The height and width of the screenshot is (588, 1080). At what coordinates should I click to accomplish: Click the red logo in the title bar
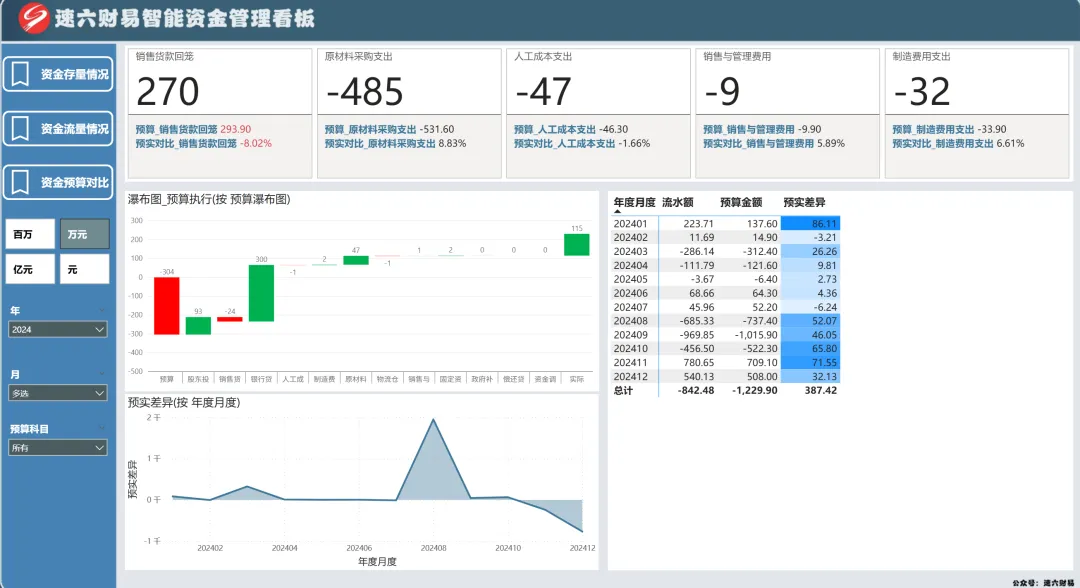tap(33, 18)
